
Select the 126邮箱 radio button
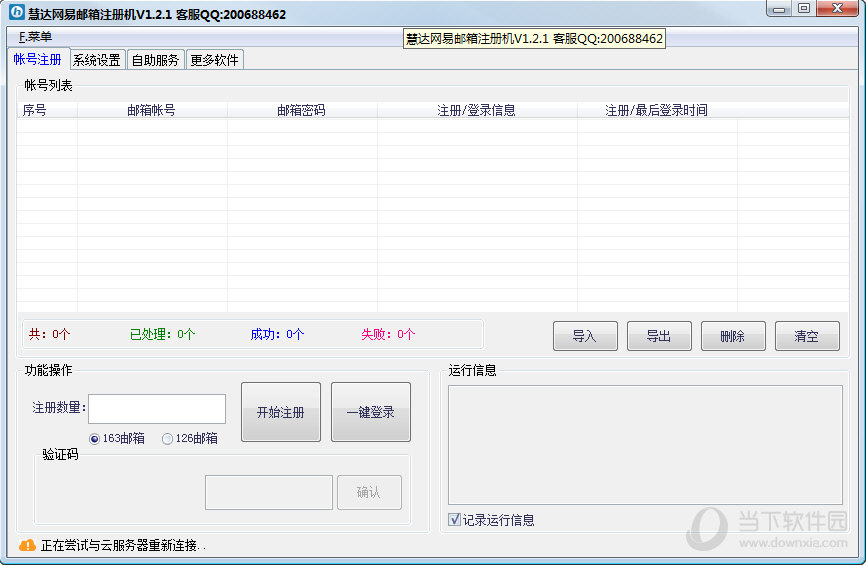(167, 439)
